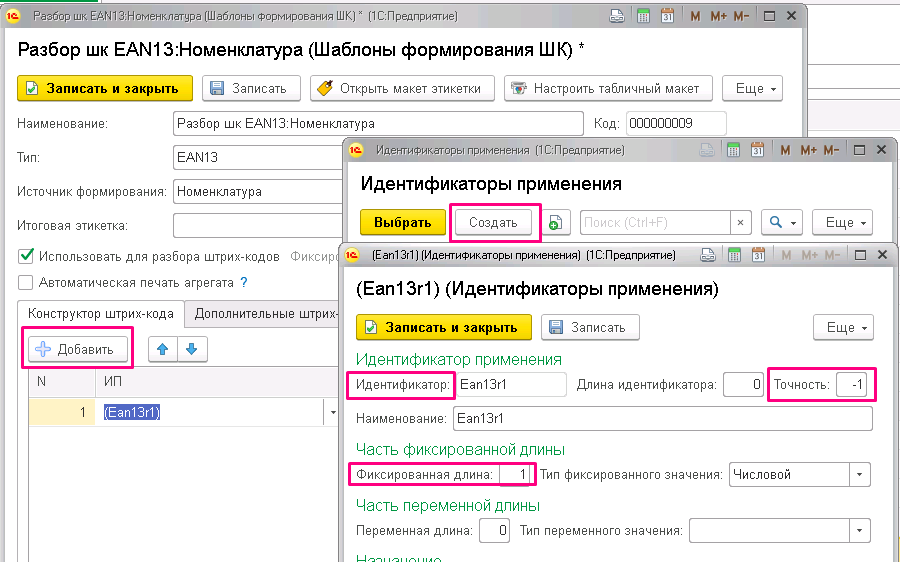Click printer icon in Ean13r1 window title bar
This screenshot has height=562, width=900.
coord(708,255)
